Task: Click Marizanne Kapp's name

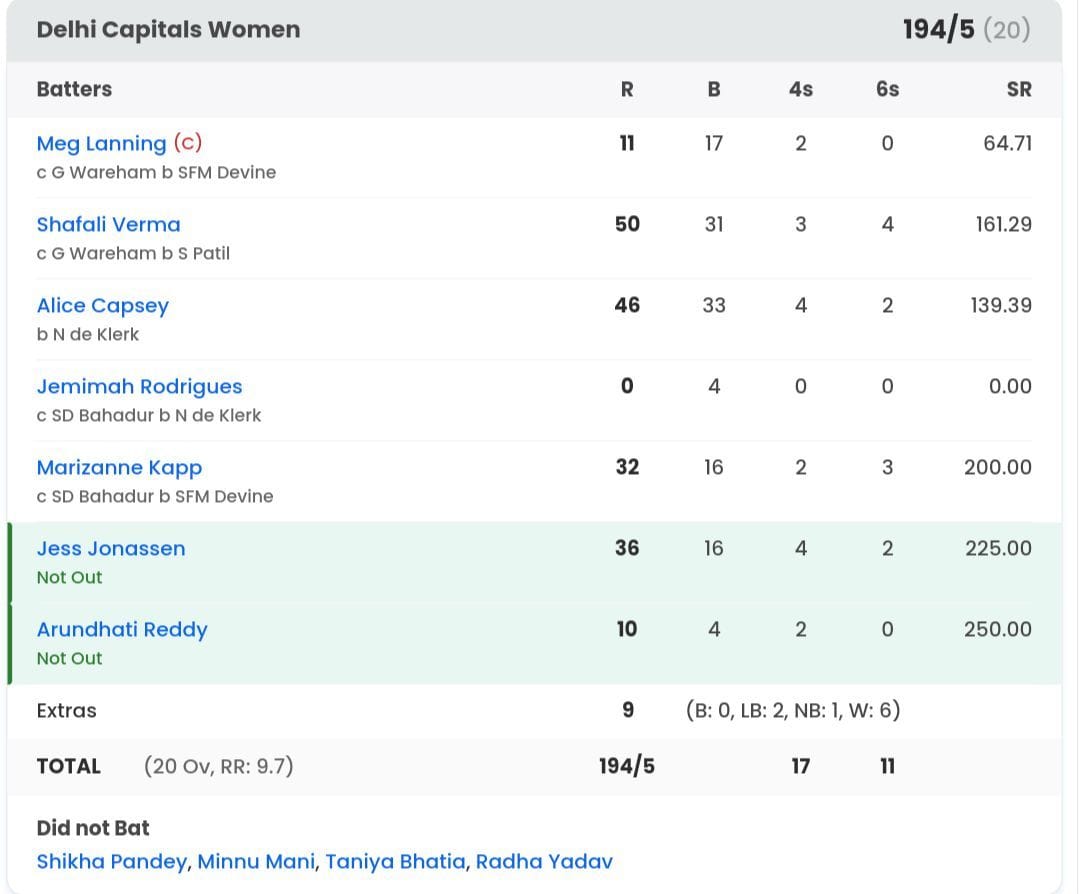Action: pyautogui.click(x=119, y=467)
